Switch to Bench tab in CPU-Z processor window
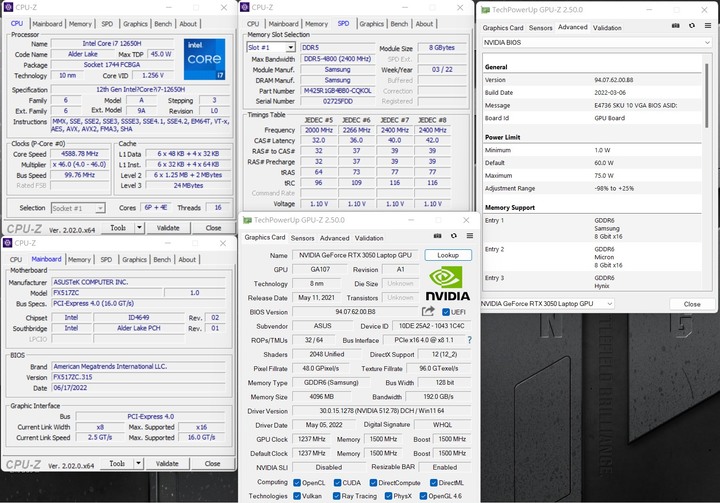The height and width of the screenshot is (503, 720). tap(163, 24)
